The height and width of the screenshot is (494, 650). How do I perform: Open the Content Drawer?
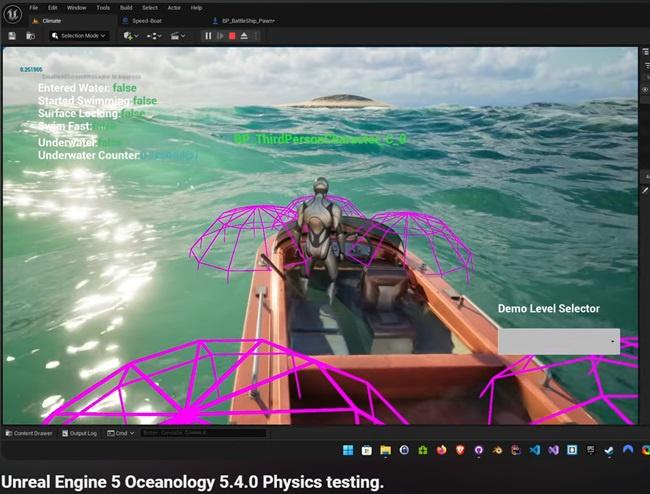29,433
